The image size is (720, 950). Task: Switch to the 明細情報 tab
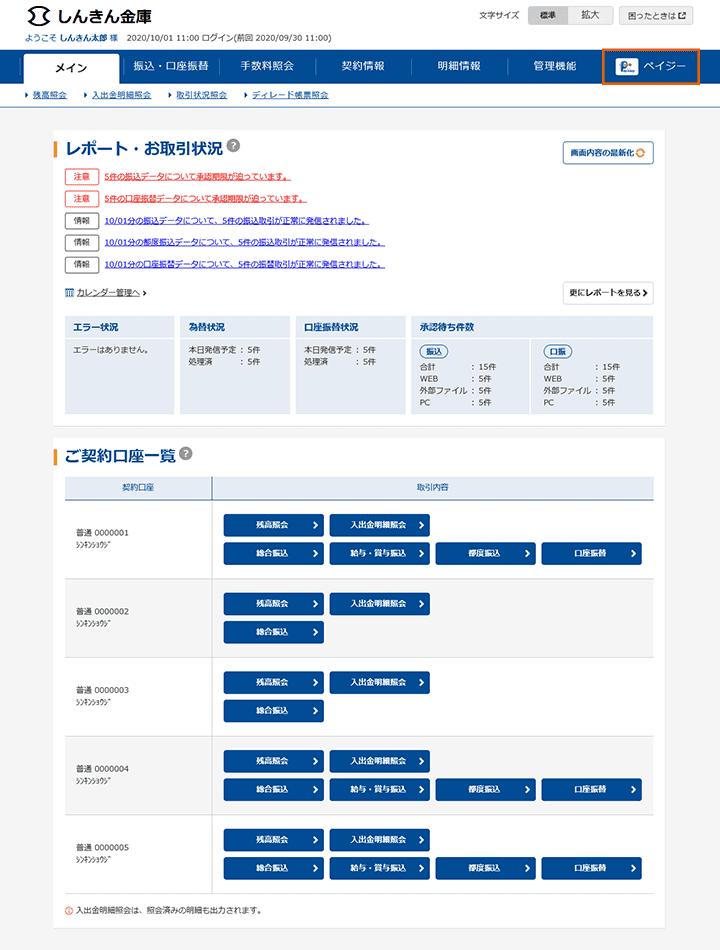pyautogui.click(x=458, y=67)
